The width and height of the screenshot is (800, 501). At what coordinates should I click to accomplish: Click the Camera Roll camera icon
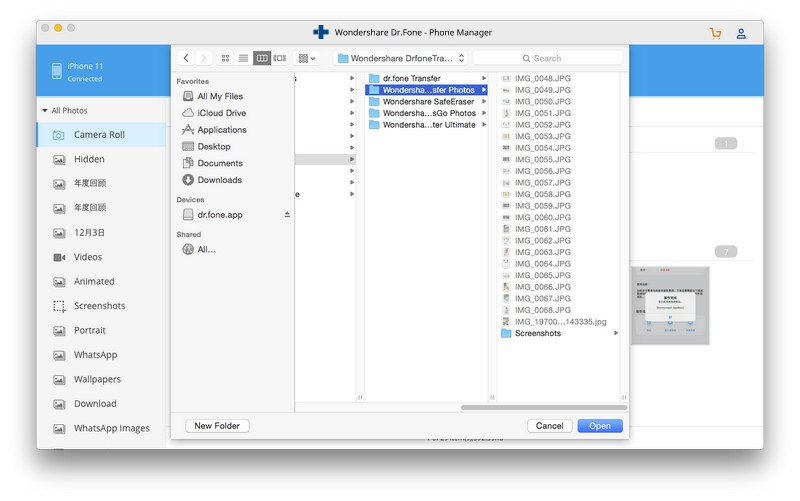(59, 135)
